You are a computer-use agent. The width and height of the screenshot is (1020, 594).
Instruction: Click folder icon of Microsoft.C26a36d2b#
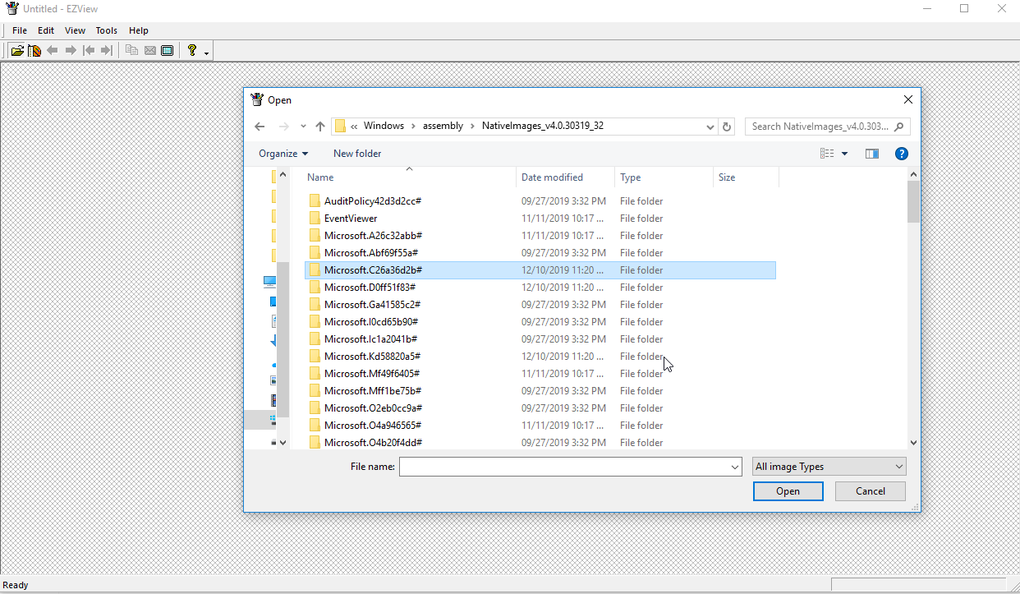pyautogui.click(x=315, y=270)
